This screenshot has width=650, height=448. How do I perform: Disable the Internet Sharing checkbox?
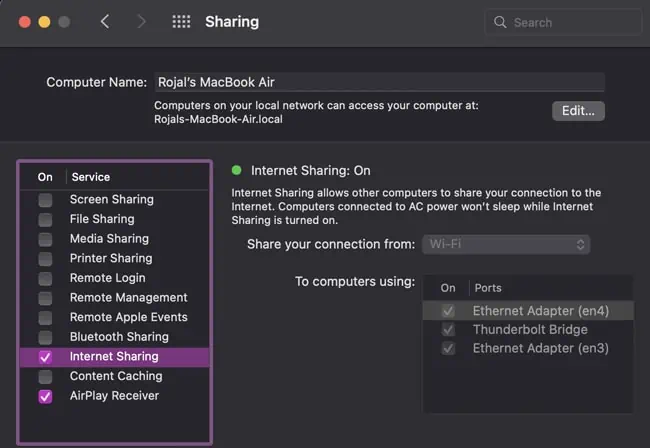tap(45, 357)
